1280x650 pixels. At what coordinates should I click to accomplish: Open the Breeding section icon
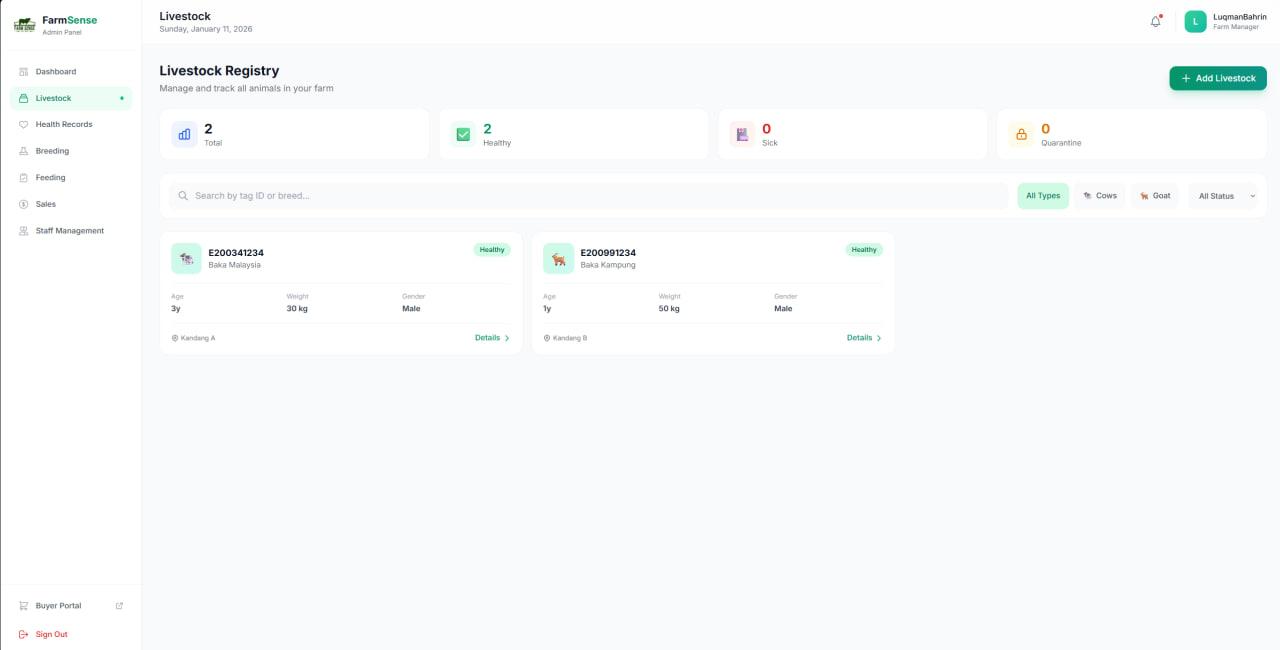click(x=23, y=151)
